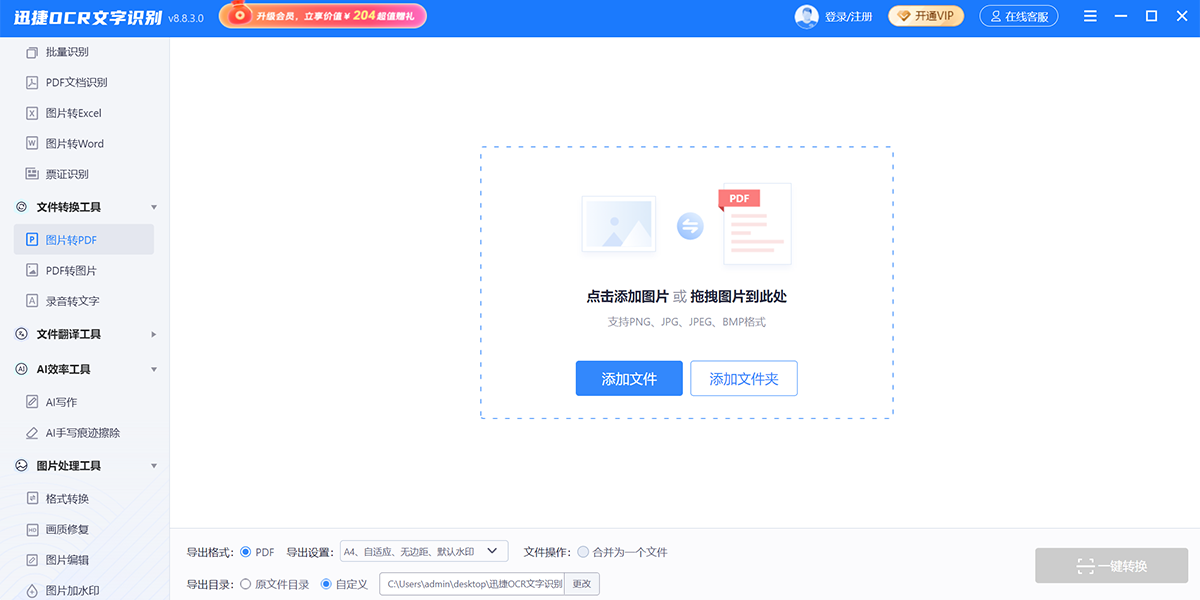1200x600 pixels.
Task: Open 在线客服 customer service
Action: 1019,16
